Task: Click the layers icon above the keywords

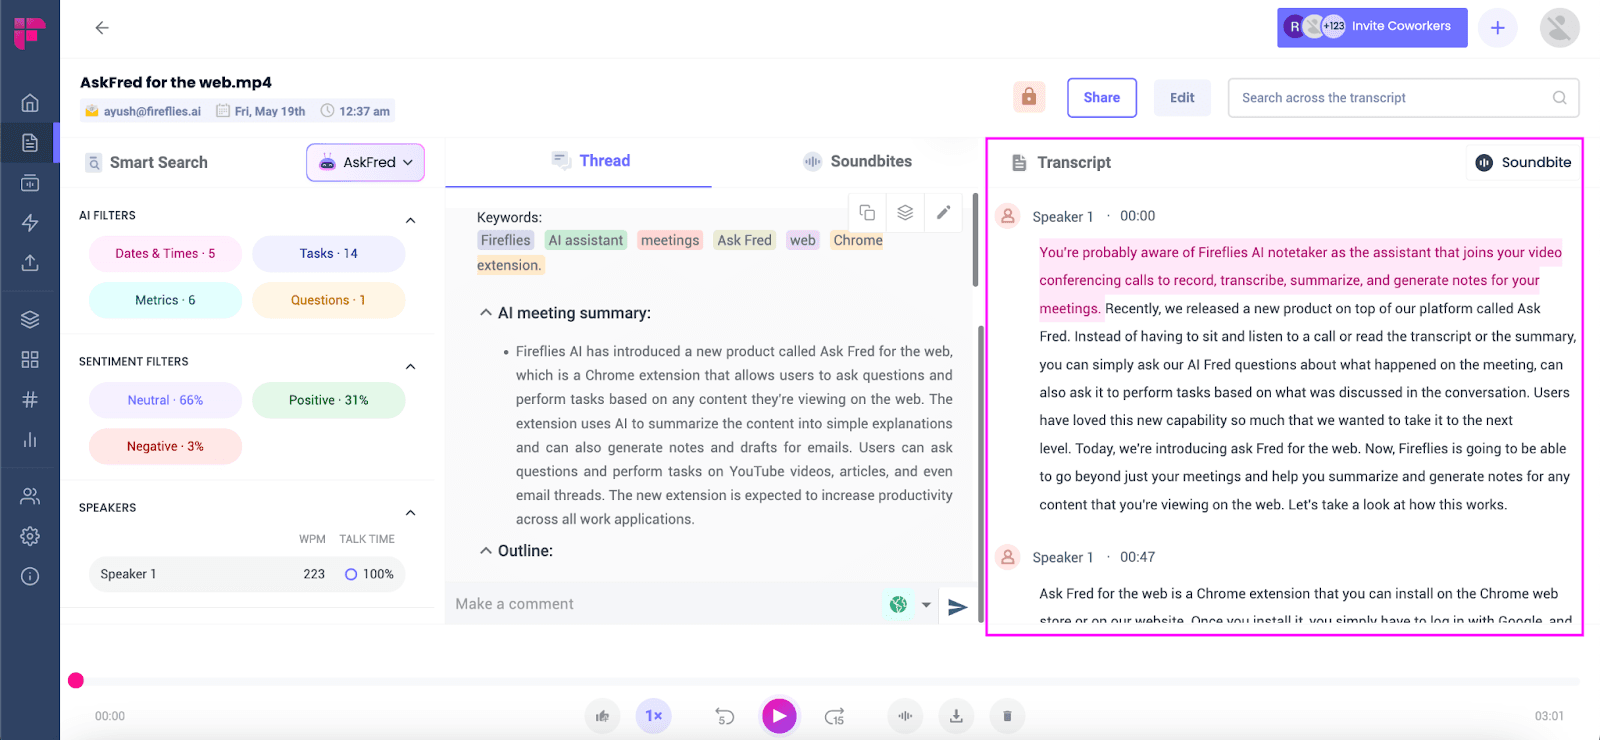Action: click(x=905, y=212)
